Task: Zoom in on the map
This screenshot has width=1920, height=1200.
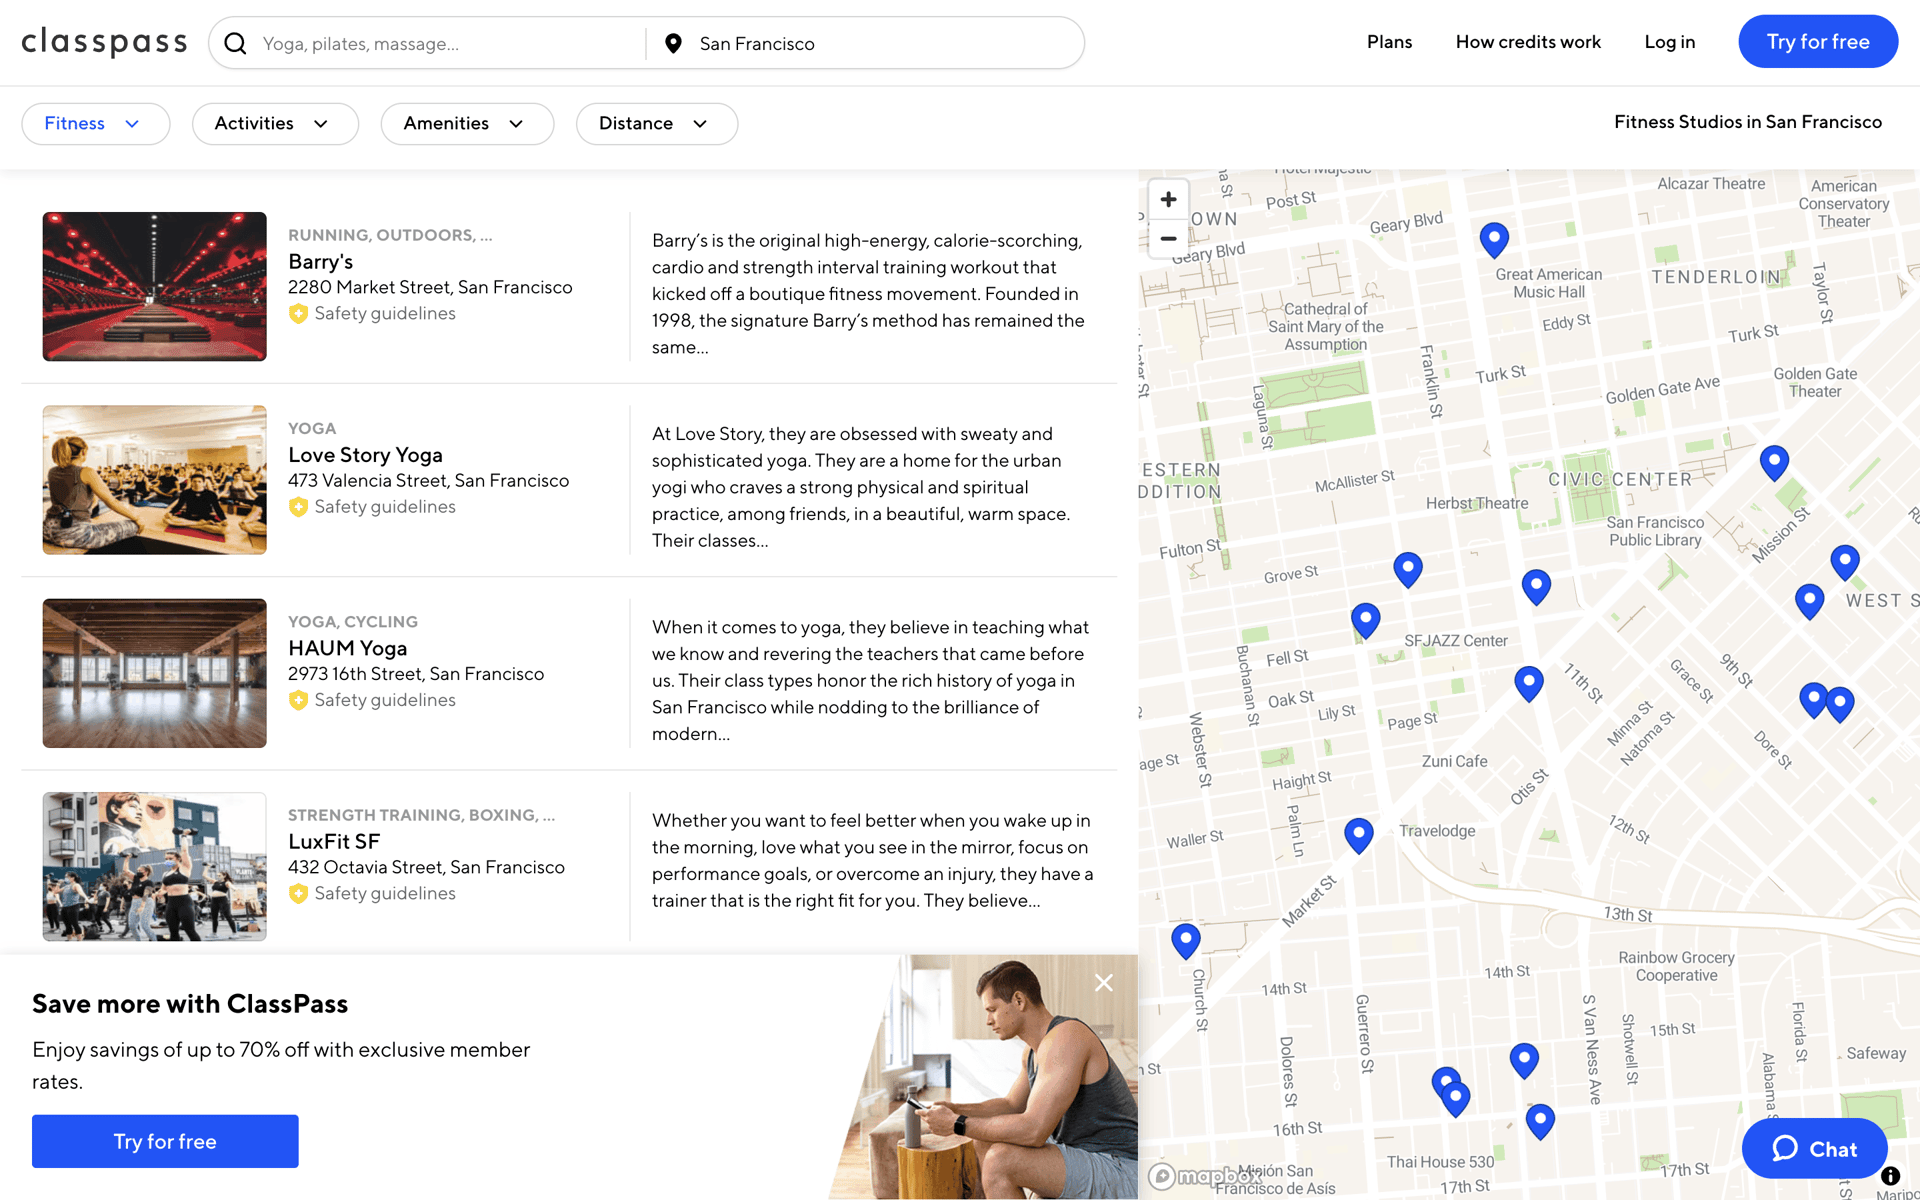Action: click(1168, 199)
